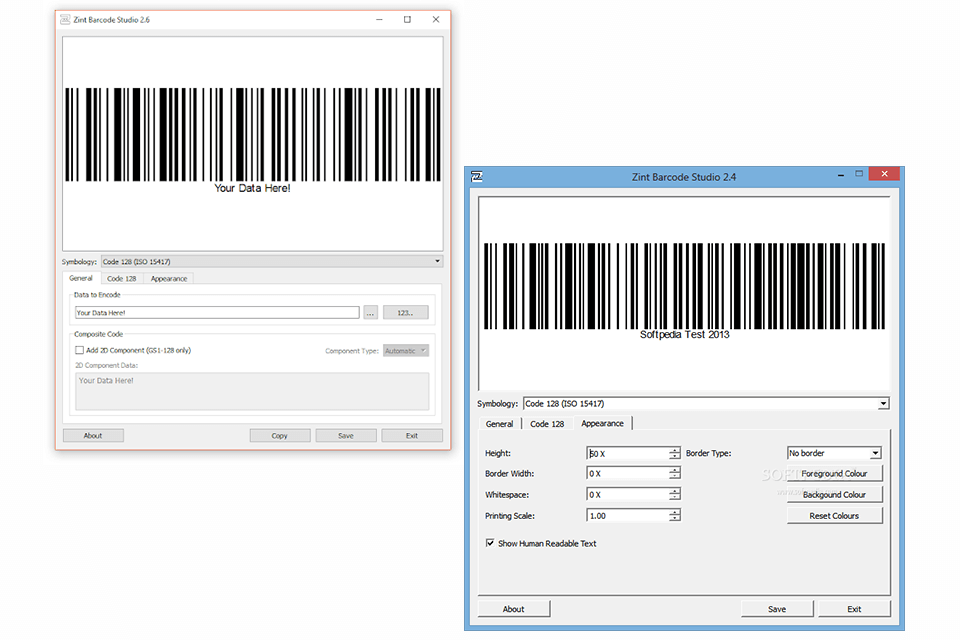This screenshot has width=960, height=640.
Task: Open the Symbology dropdown in Zint 2.6
Action: (x=272, y=262)
